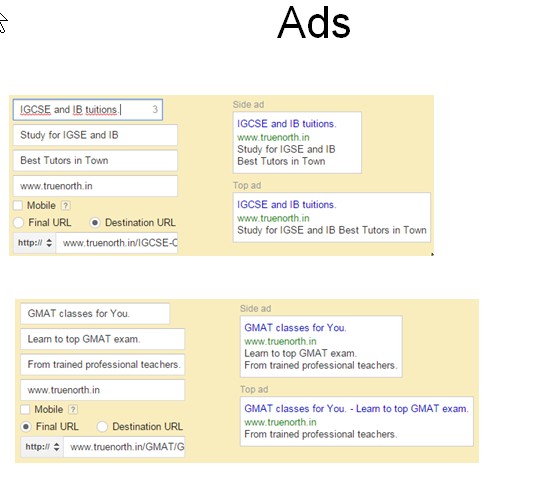Click IGCSE headline link in side ad preview
This screenshot has height=481, width=547.
(x=286, y=124)
